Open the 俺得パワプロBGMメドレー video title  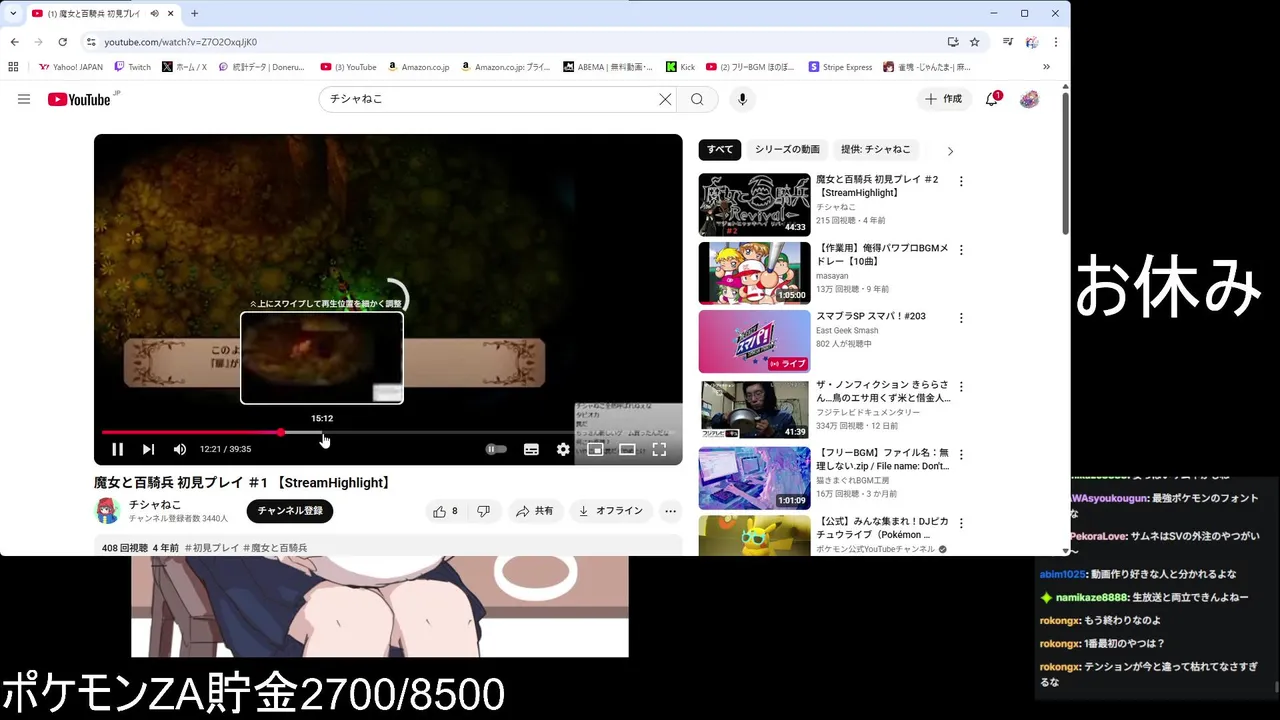pos(882,254)
